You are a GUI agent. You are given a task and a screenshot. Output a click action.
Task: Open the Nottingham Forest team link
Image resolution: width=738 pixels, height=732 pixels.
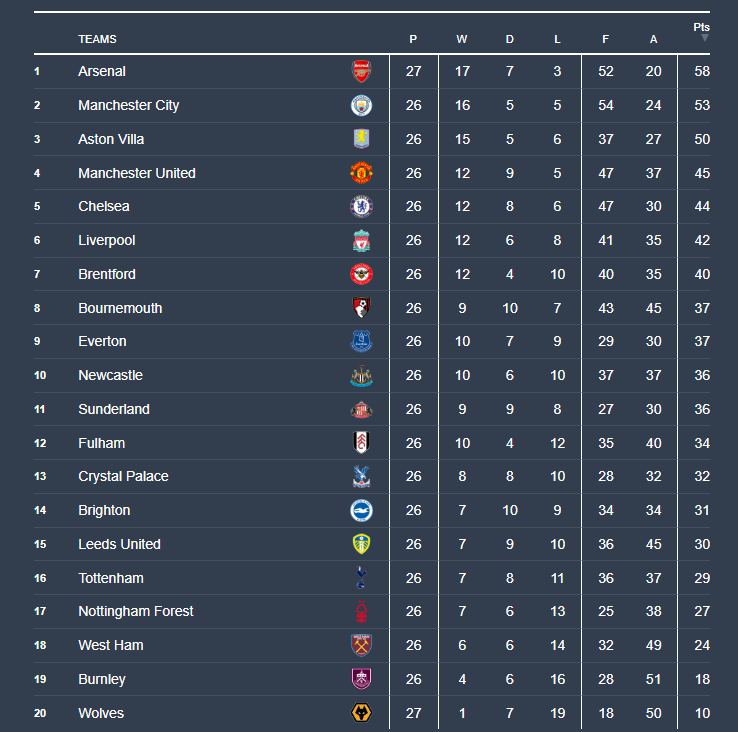click(136, 611)
